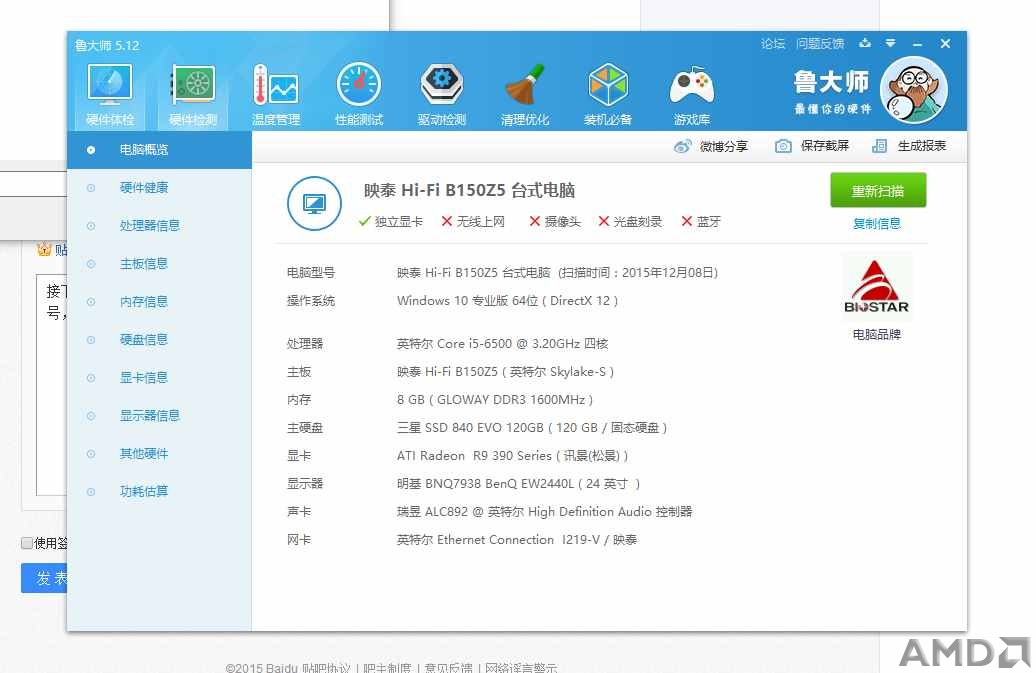The image size is (1036, 673).
Task: Click the 三星 SSD 840 EVO value
Action: click(532, 427)
